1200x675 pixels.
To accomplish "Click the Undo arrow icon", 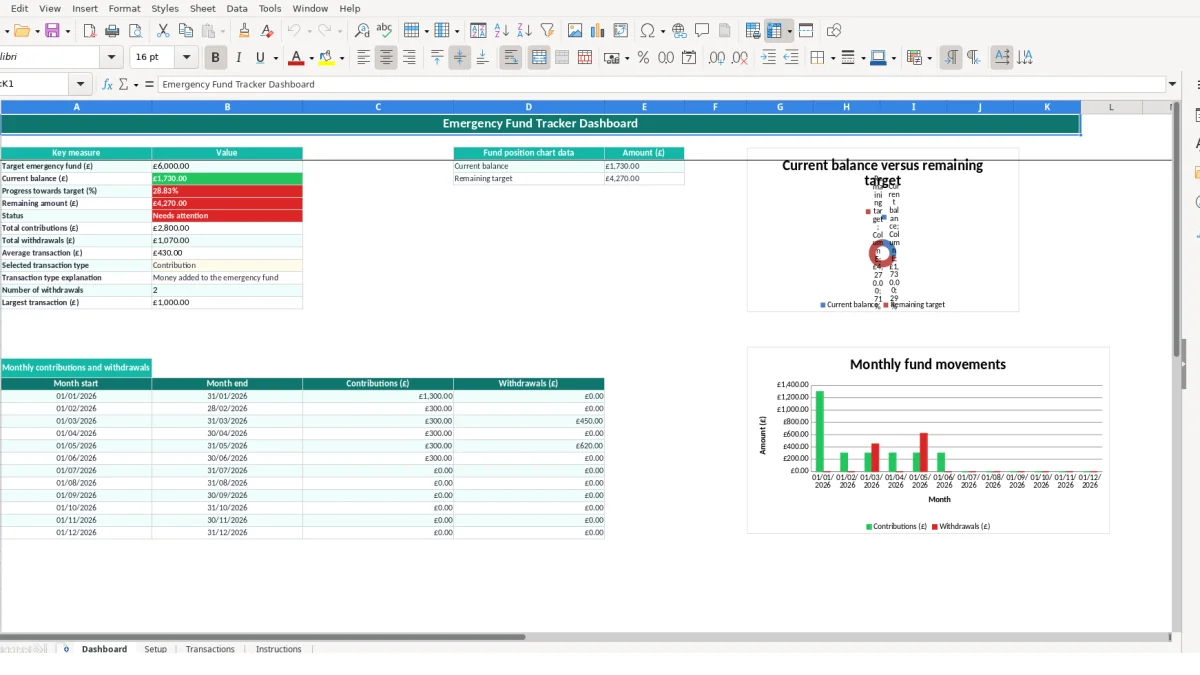I will 294,31.
